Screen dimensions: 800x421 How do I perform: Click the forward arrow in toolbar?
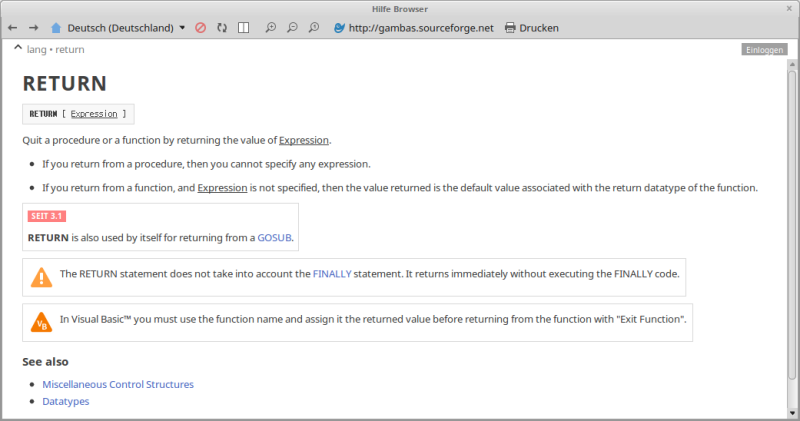click(x=34, y=28)
